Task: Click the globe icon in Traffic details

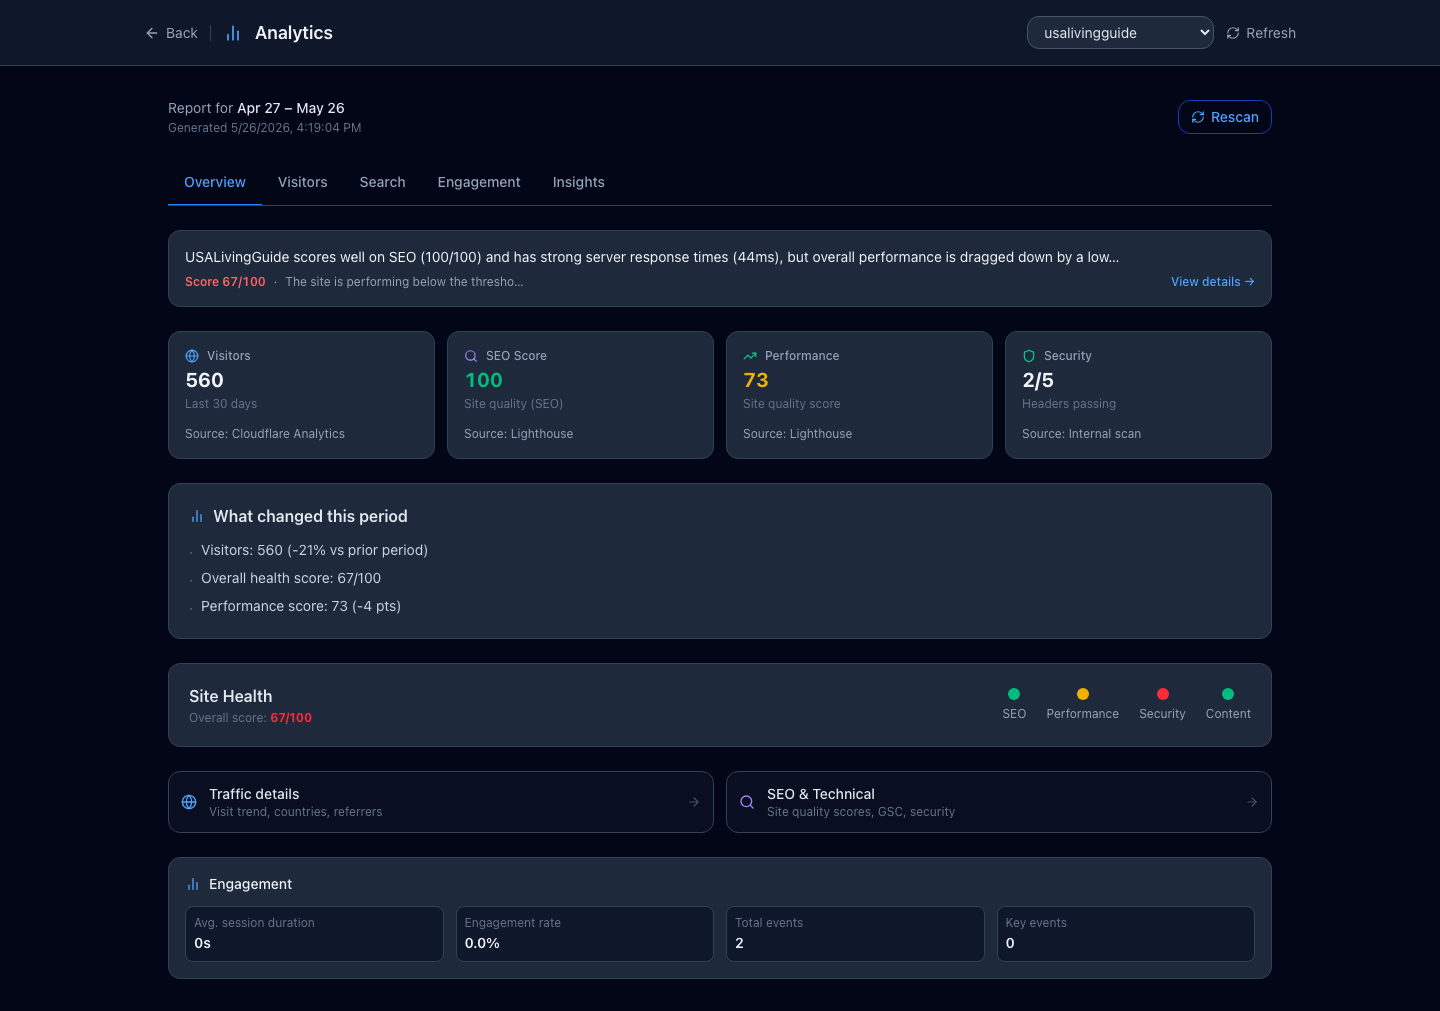Action: click(189, 802)
